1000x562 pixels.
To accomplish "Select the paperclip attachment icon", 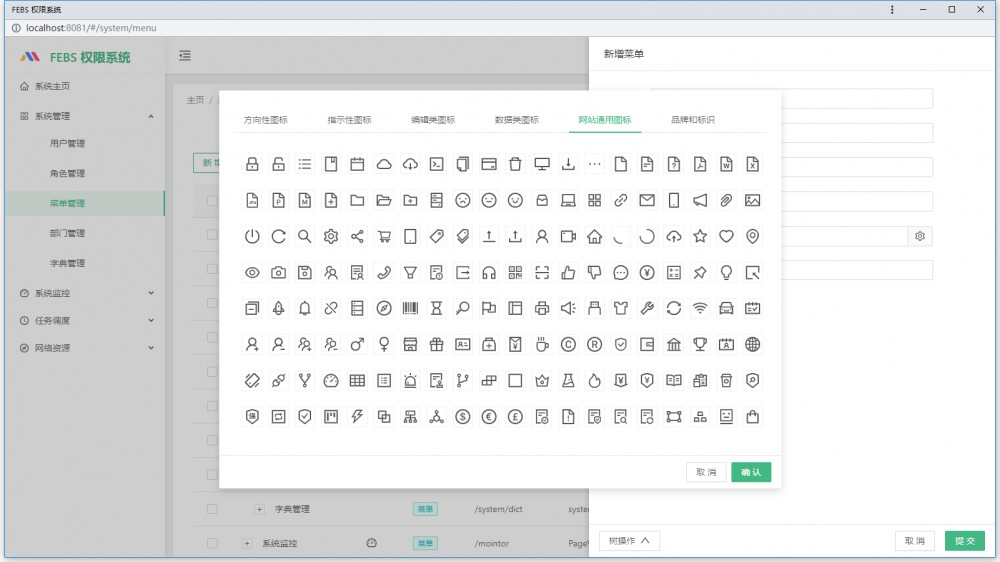I will pyautogui.click(x=726, y=200).
